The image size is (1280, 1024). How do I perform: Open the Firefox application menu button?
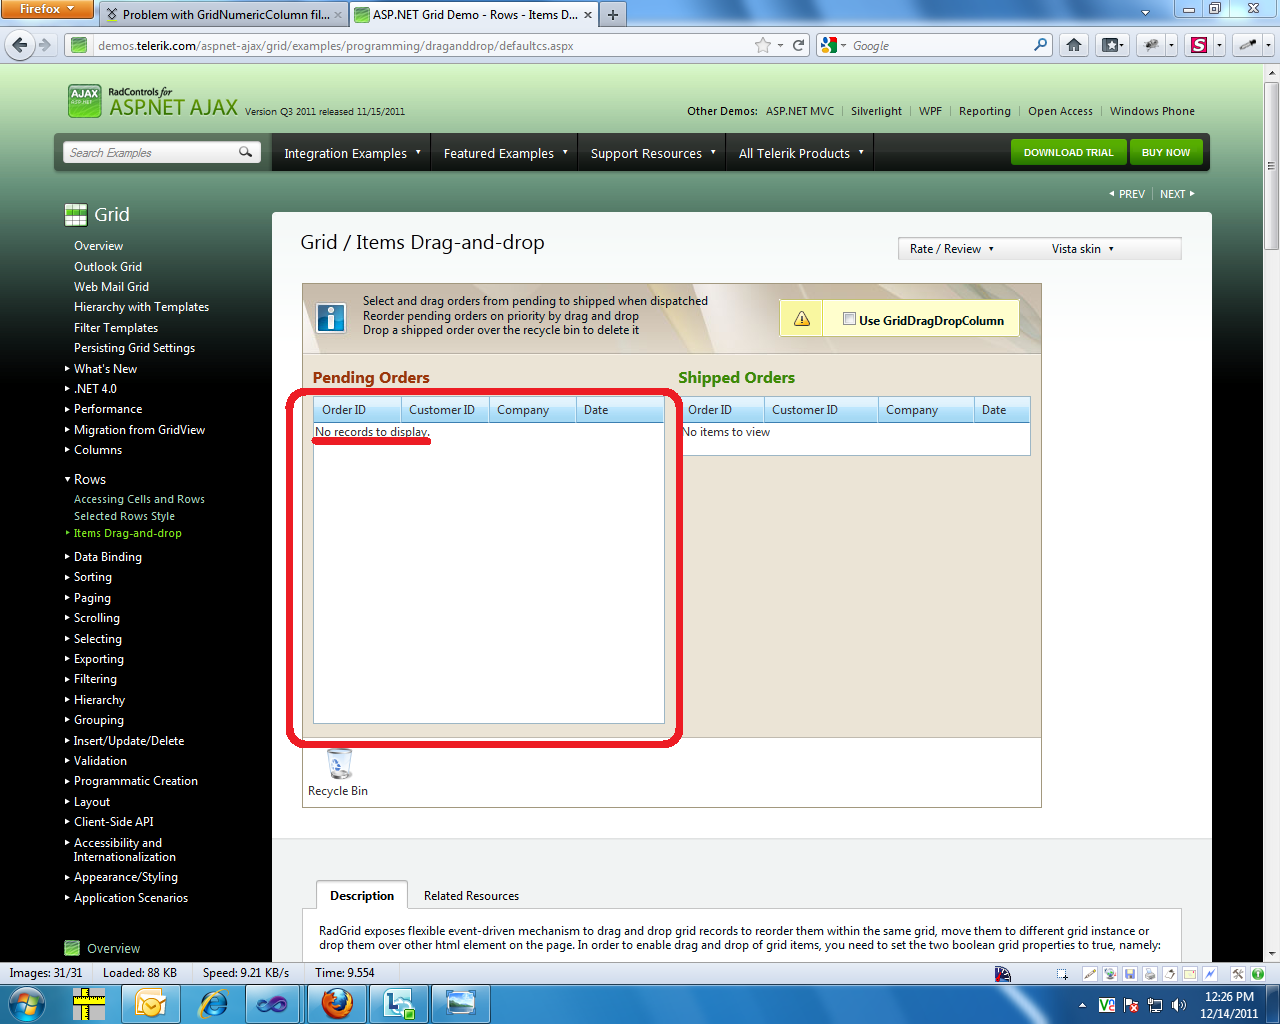coord(47,9)
